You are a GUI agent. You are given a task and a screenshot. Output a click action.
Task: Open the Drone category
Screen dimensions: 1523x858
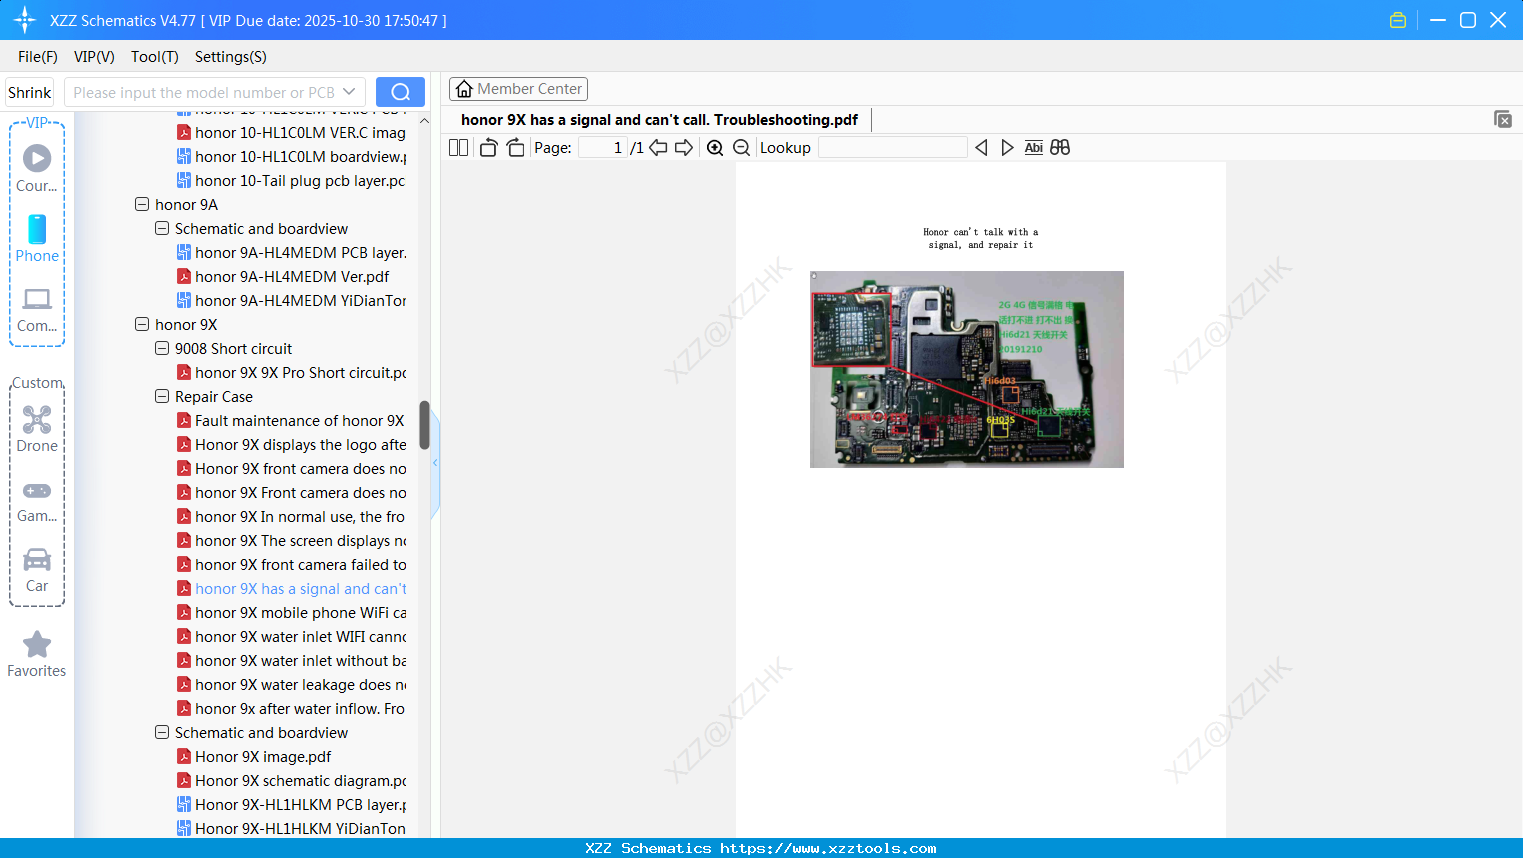click(x=37, y=429)
